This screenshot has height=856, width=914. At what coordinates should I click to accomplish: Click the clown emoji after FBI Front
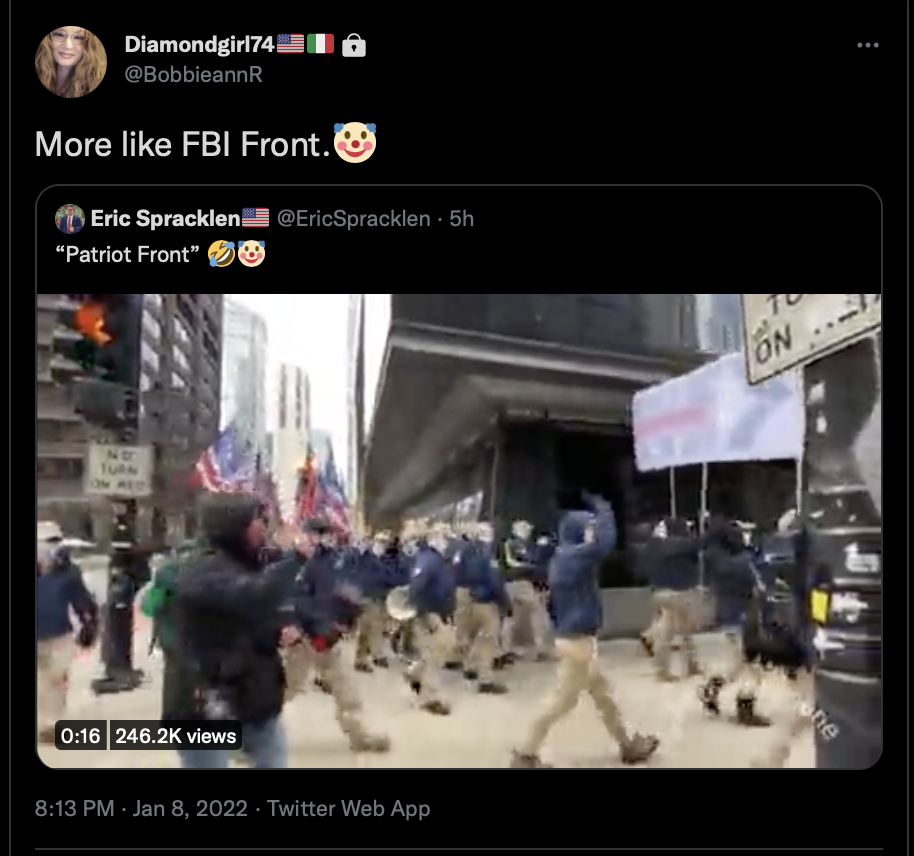355,143
